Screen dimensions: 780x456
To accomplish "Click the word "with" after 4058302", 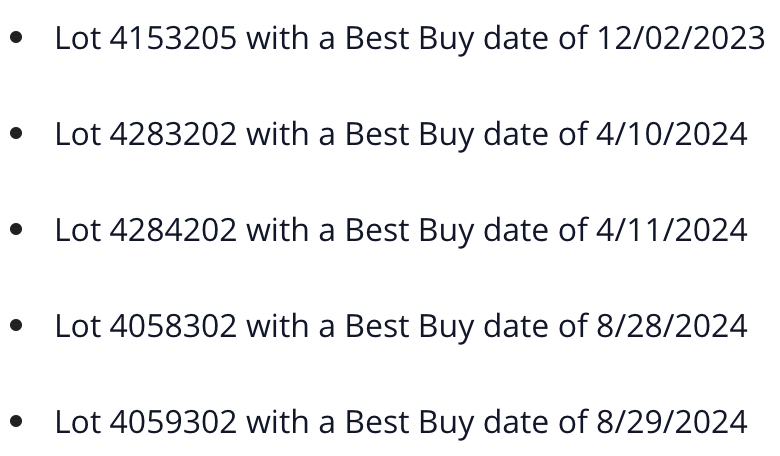I will click(x=277, y=326).
